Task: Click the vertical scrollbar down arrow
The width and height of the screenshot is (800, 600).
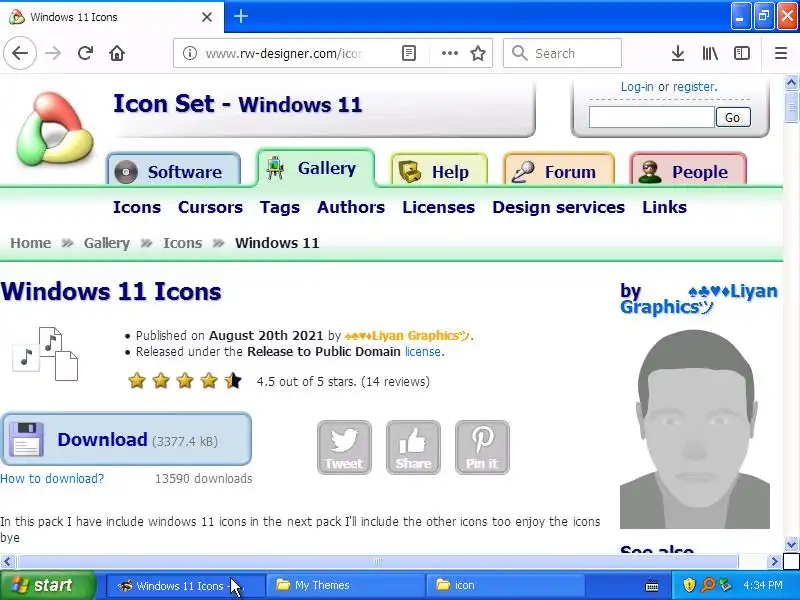Action: (x=791, y=544)
